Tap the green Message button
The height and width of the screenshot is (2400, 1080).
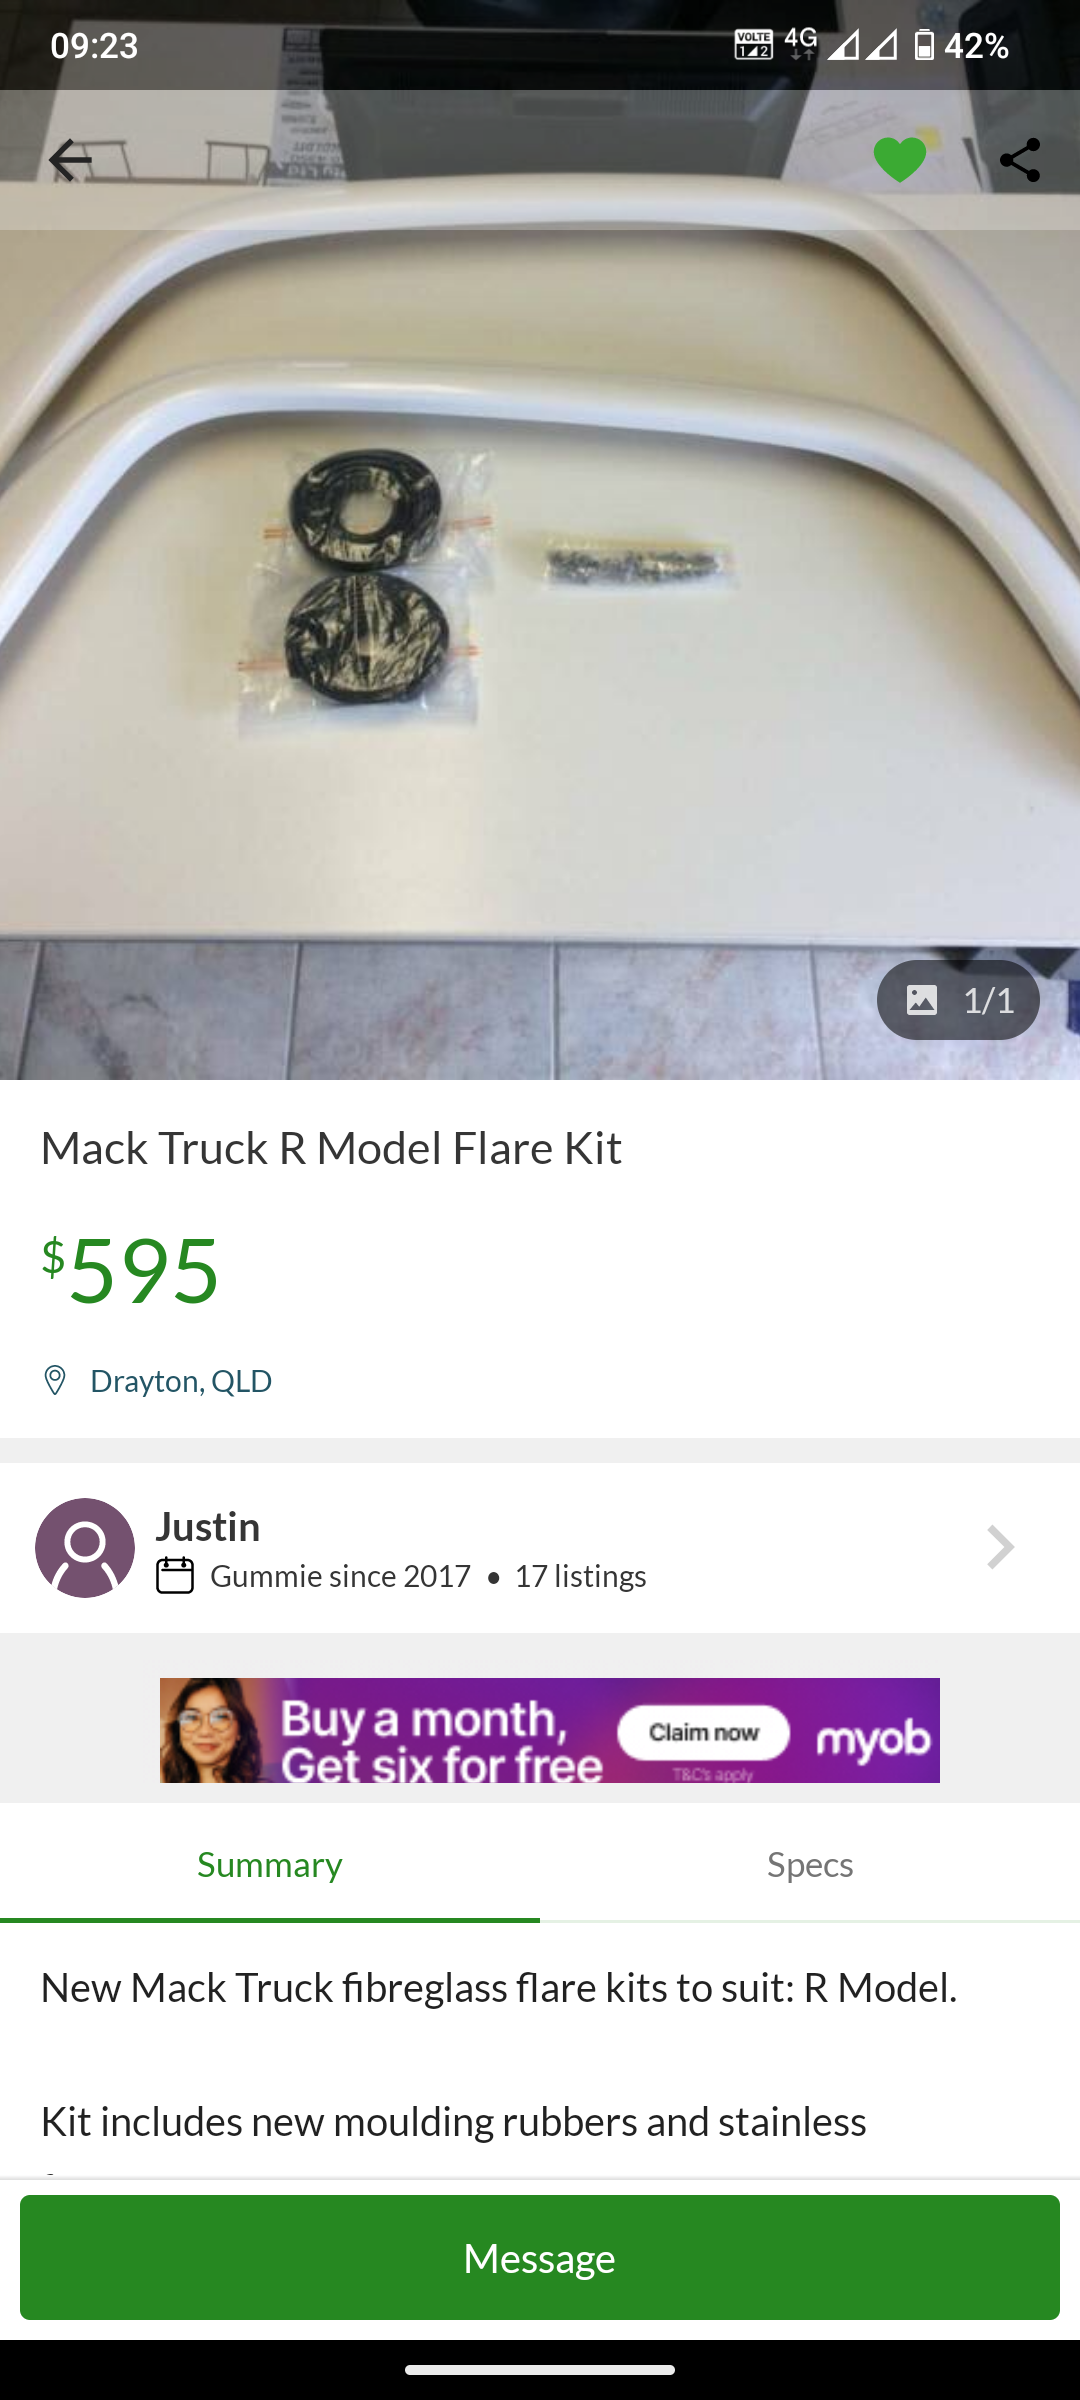(x=540, y=2258)
